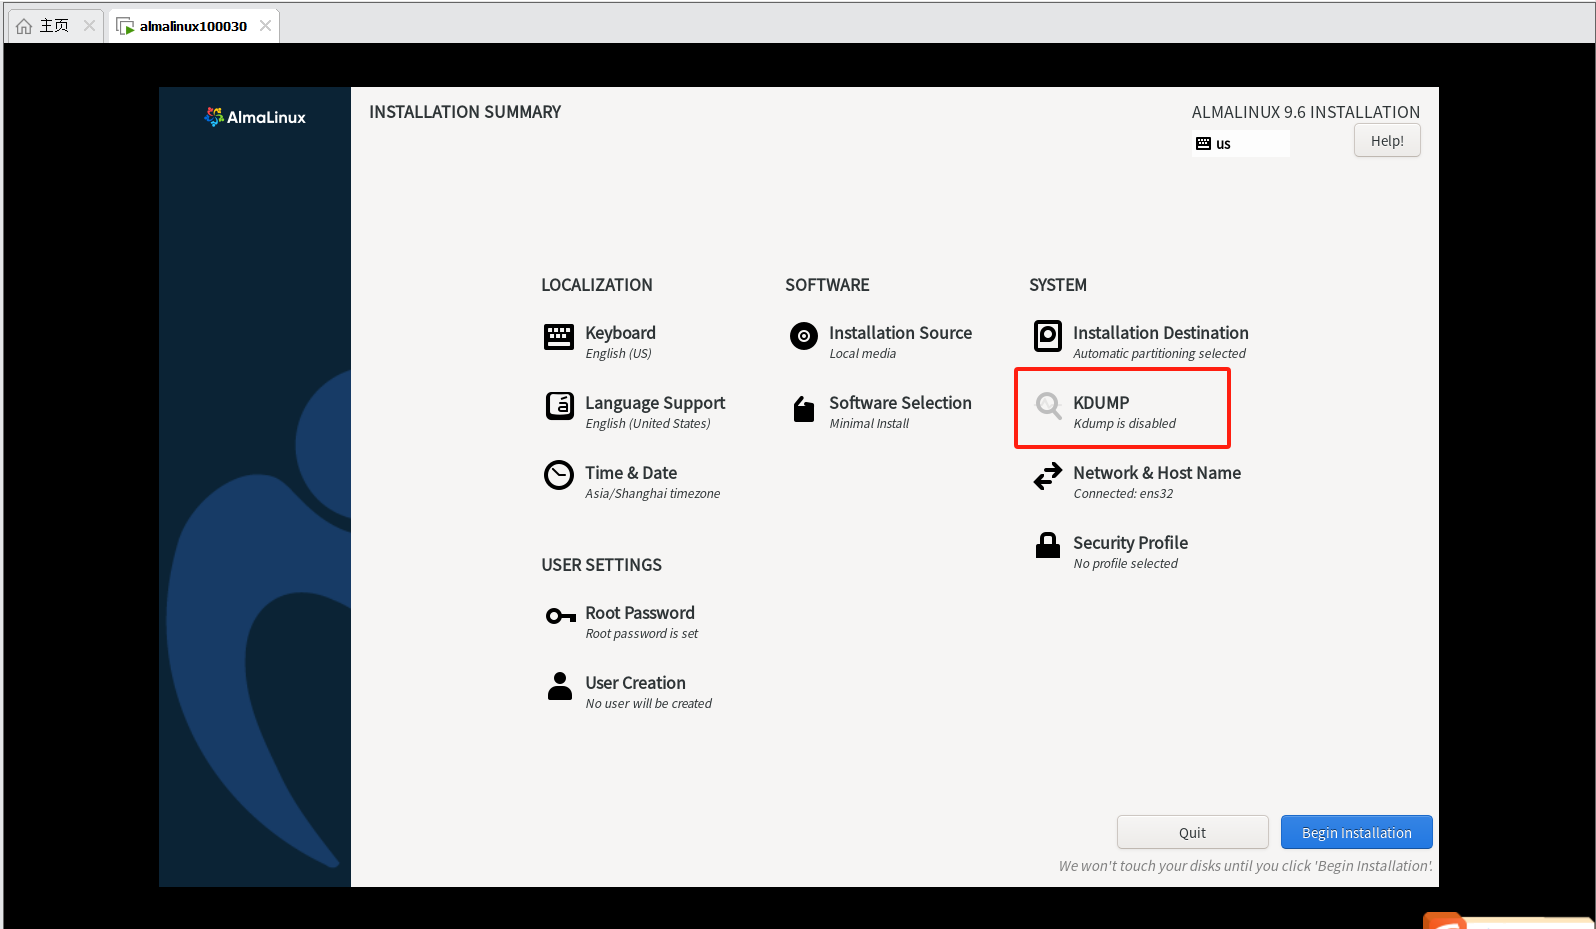Click 'Automatic partitioning selected' text

(x=1159, y=354)
